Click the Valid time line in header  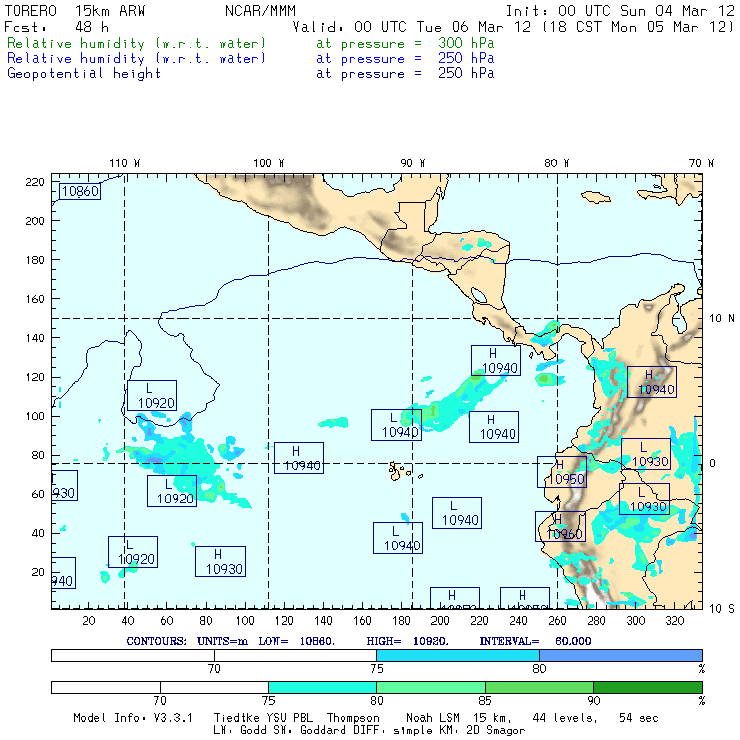pos(513,27)
